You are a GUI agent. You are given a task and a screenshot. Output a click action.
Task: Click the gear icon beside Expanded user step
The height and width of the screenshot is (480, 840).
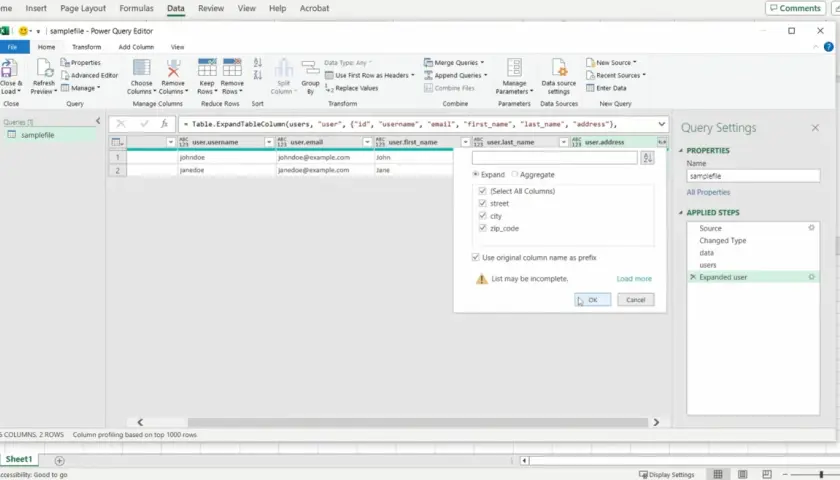[x=811, y=277]
